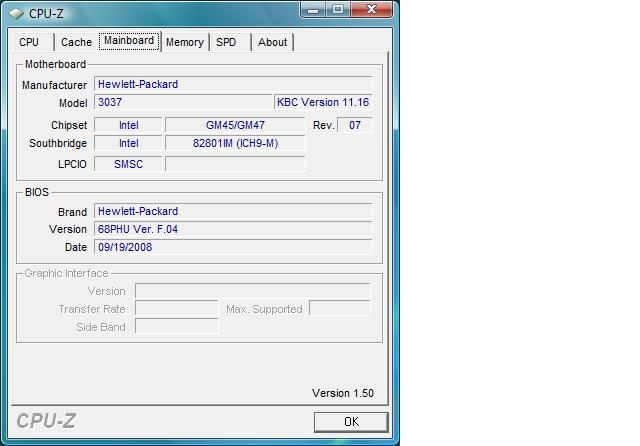Click the Southbridge label

pyautogui.click(x=58, y=143)
